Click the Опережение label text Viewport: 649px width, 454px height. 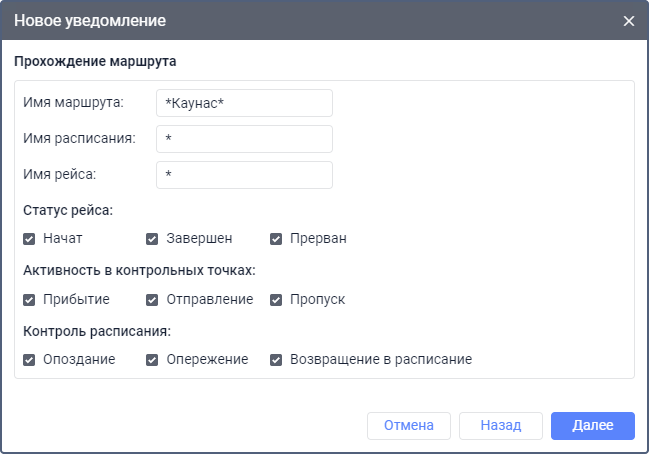click(x=207, y=359)
